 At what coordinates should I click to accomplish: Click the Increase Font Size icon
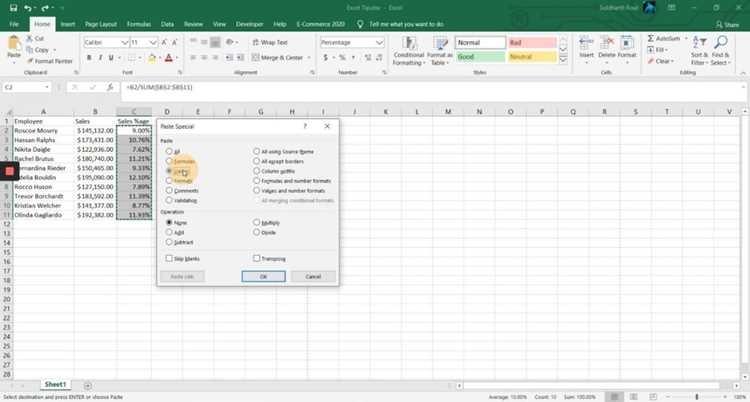(165, 43)
